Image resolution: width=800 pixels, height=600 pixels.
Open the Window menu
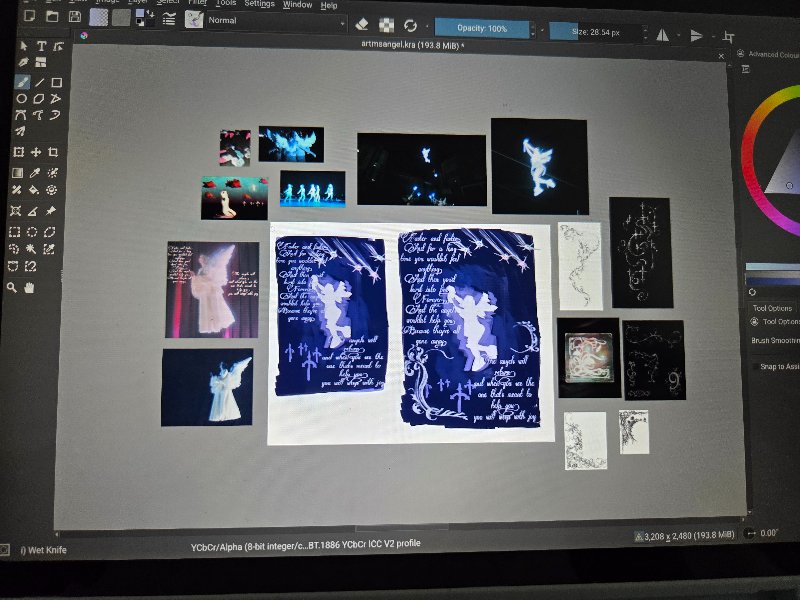click(x=297, y=5)
